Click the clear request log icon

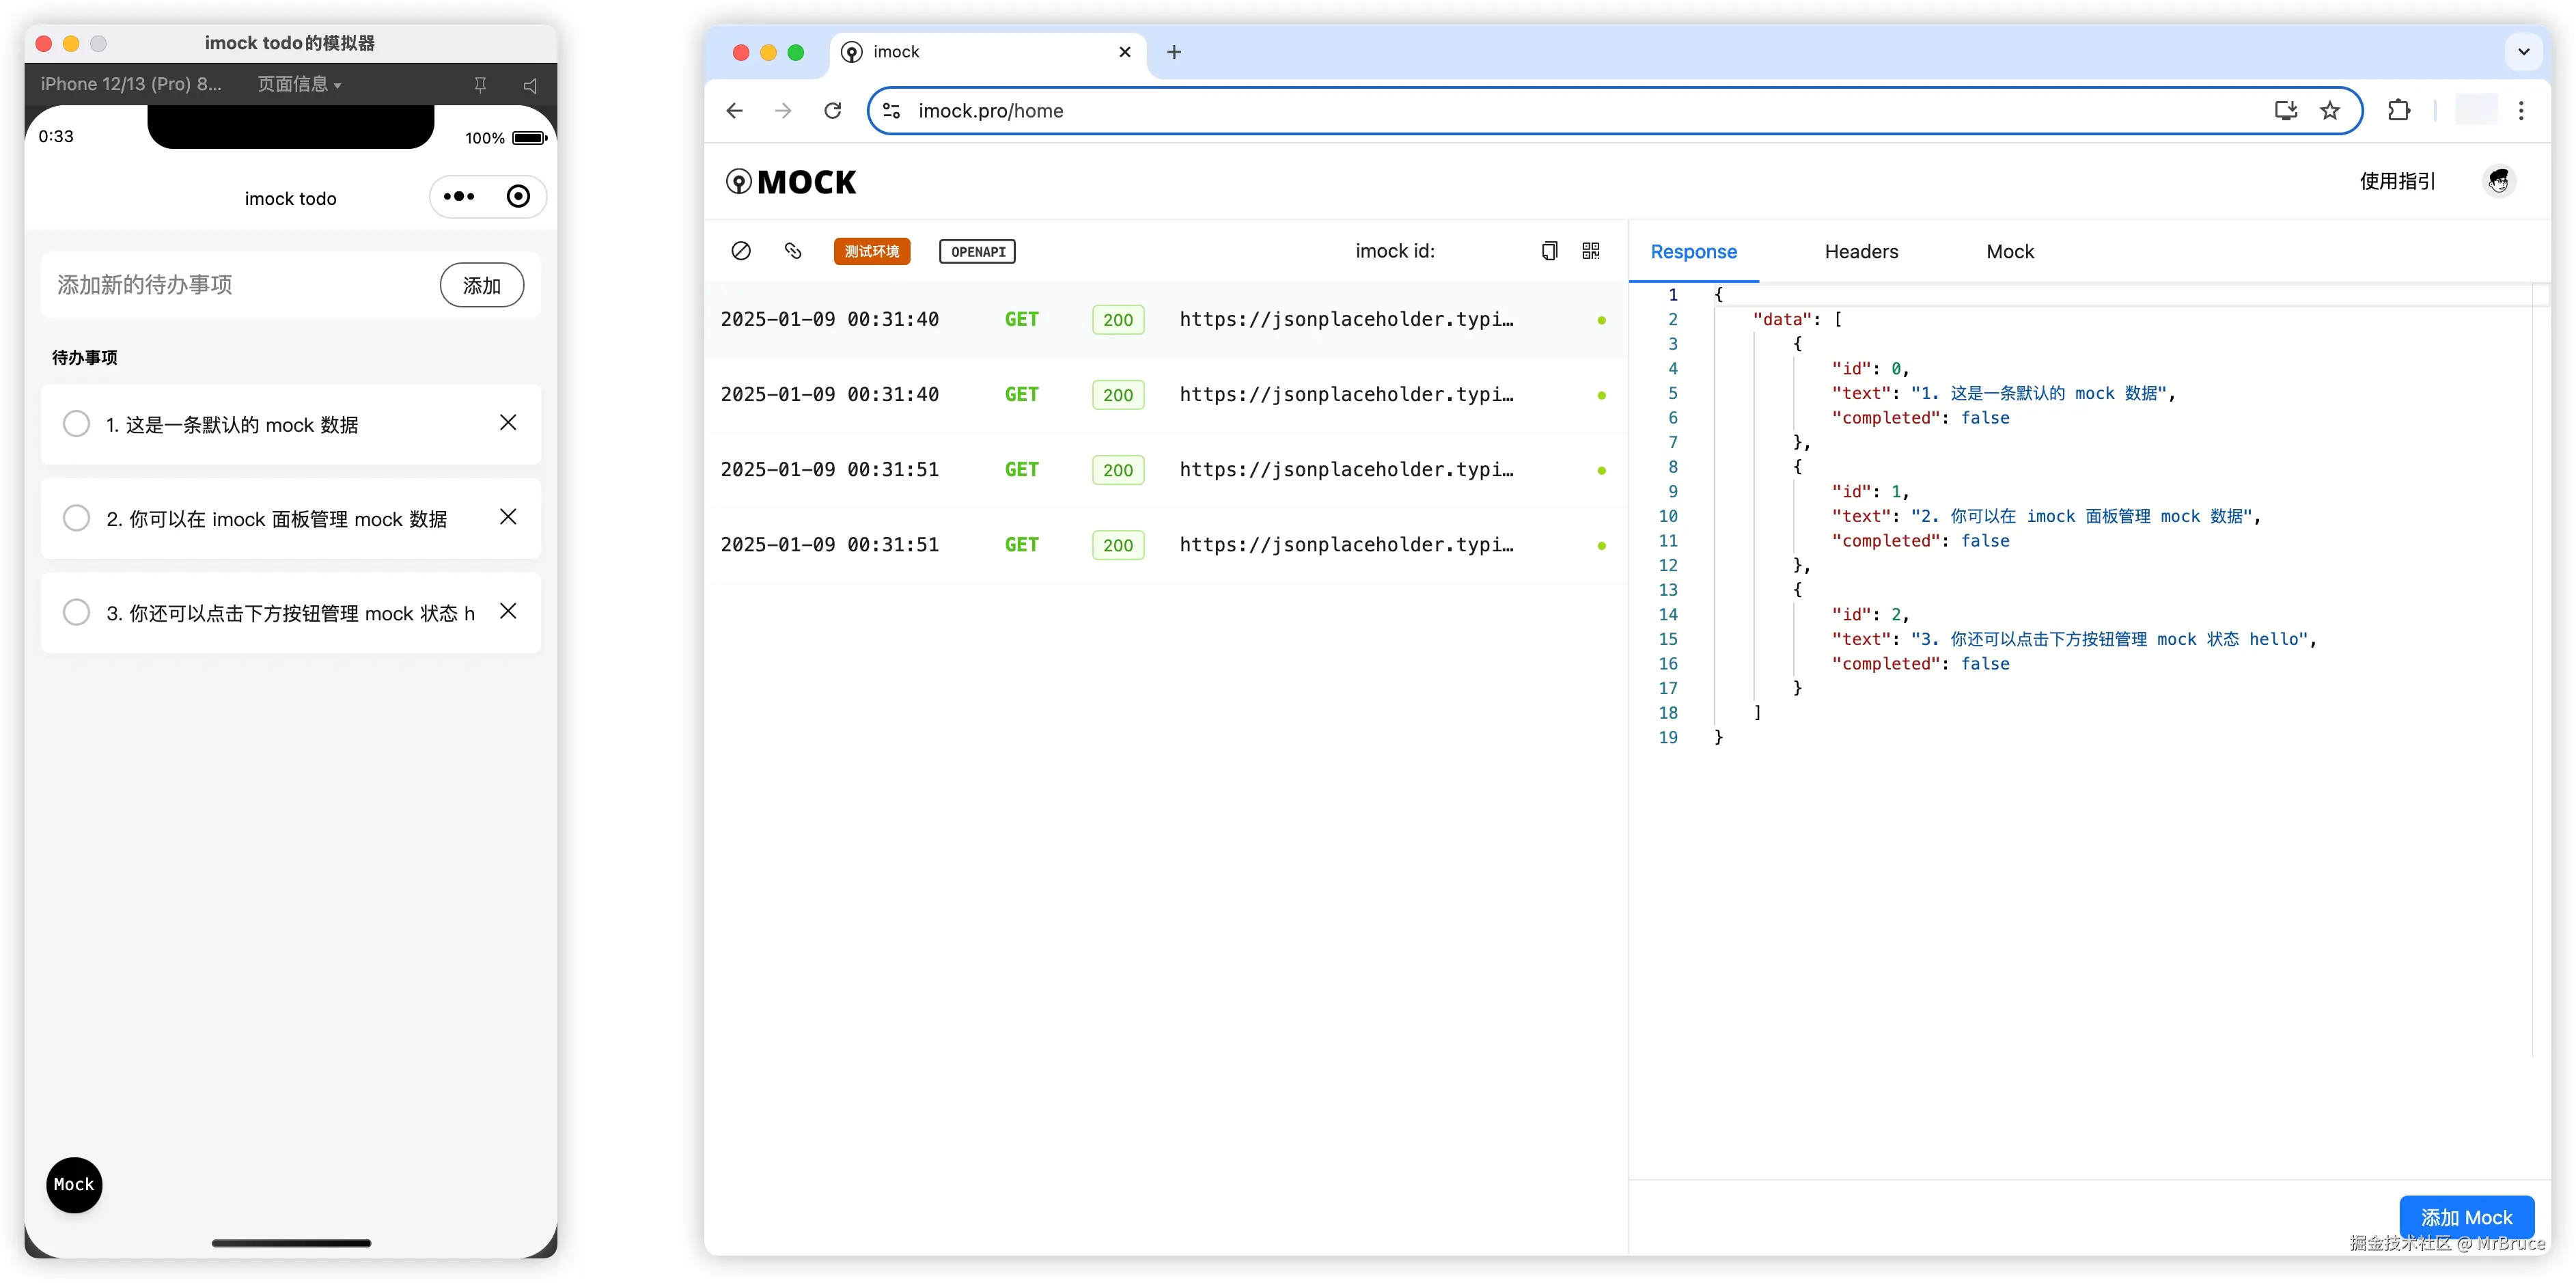[740, 251]
